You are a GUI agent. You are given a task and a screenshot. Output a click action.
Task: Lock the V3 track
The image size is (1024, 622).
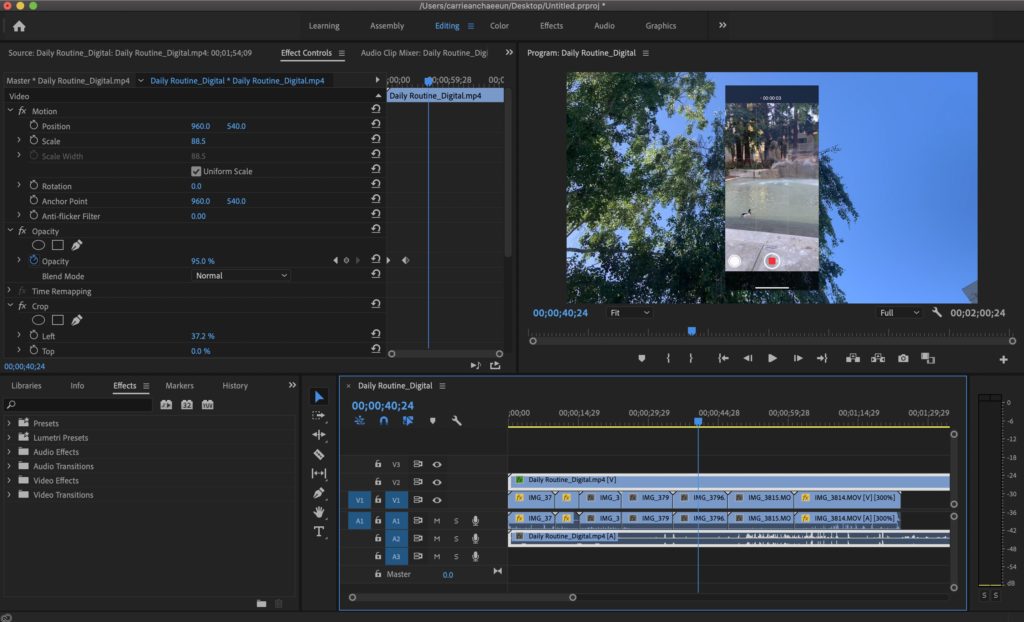coord(377,464)
